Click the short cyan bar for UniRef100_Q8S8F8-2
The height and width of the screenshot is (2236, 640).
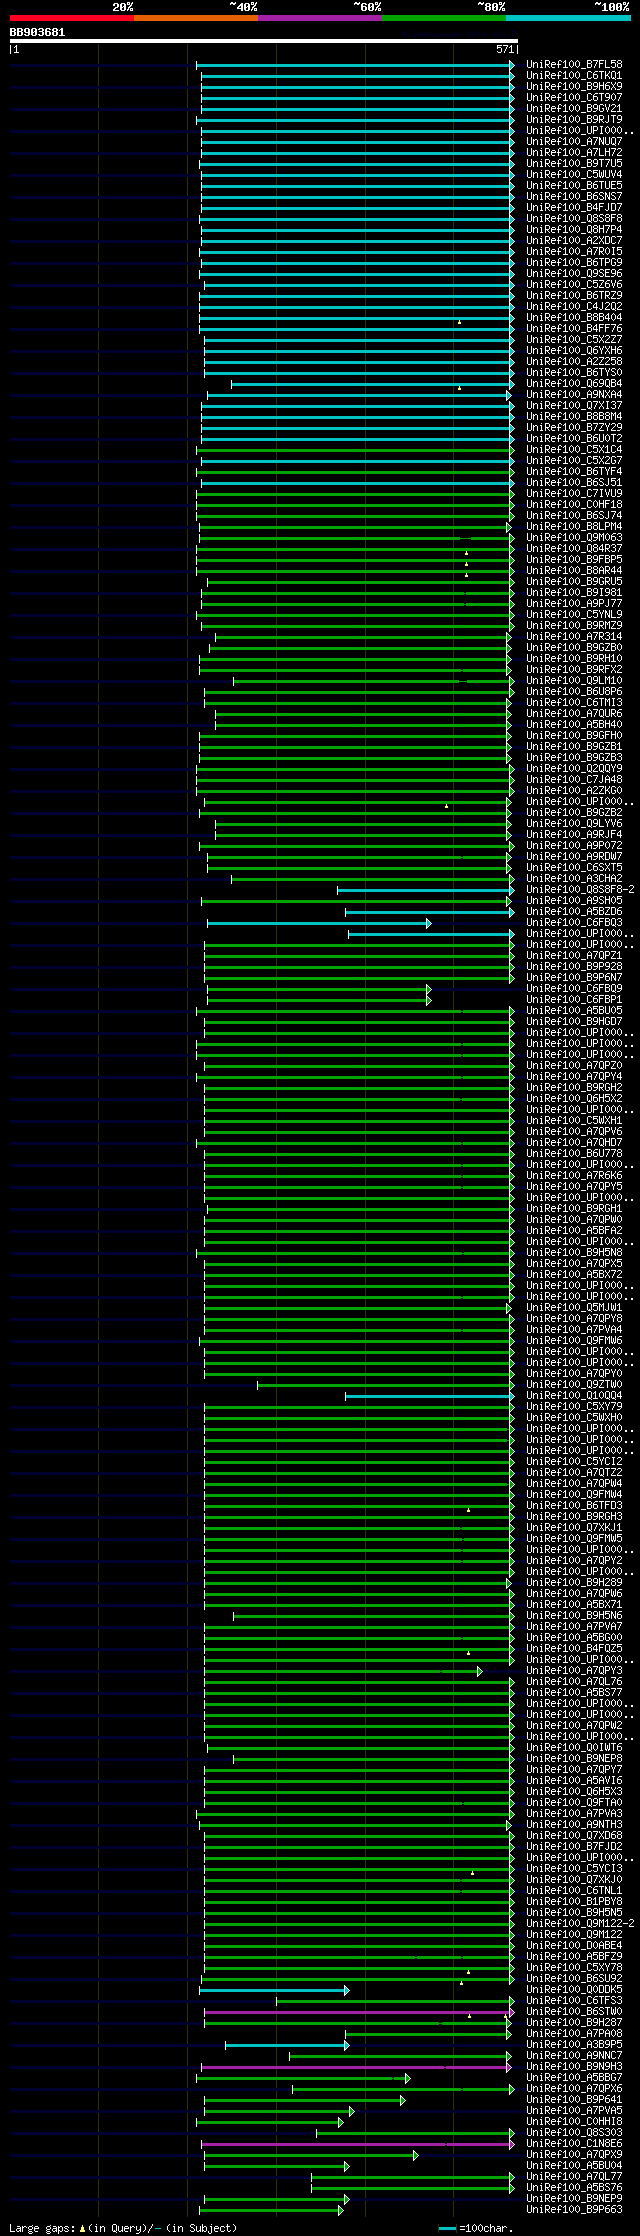[426, 890]
